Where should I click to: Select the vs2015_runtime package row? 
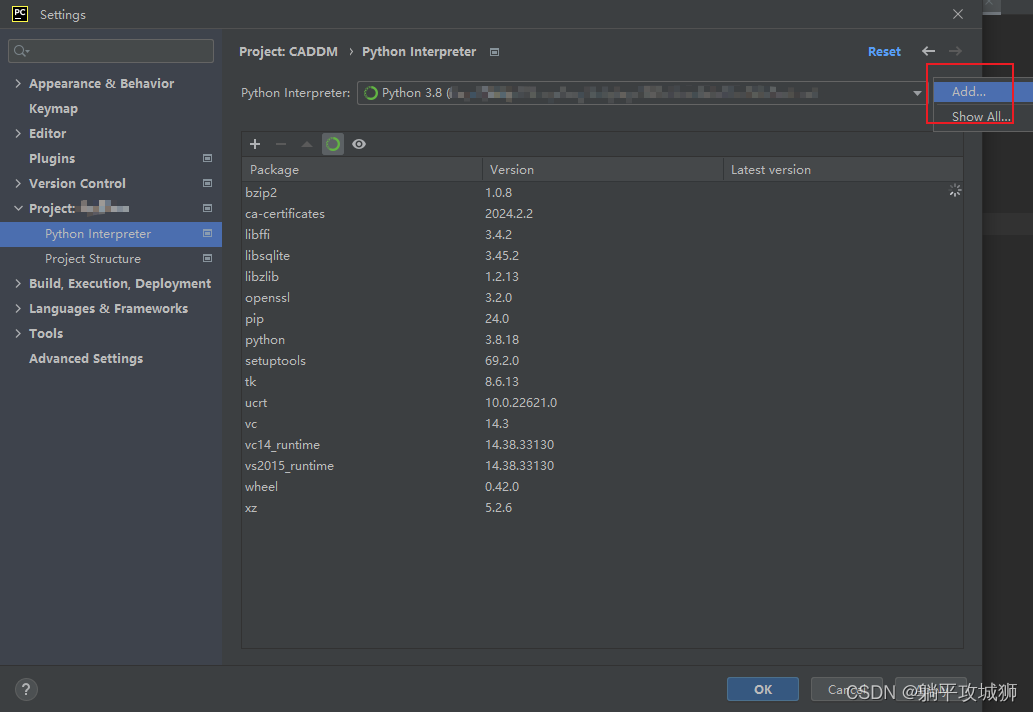pos(602,466)
